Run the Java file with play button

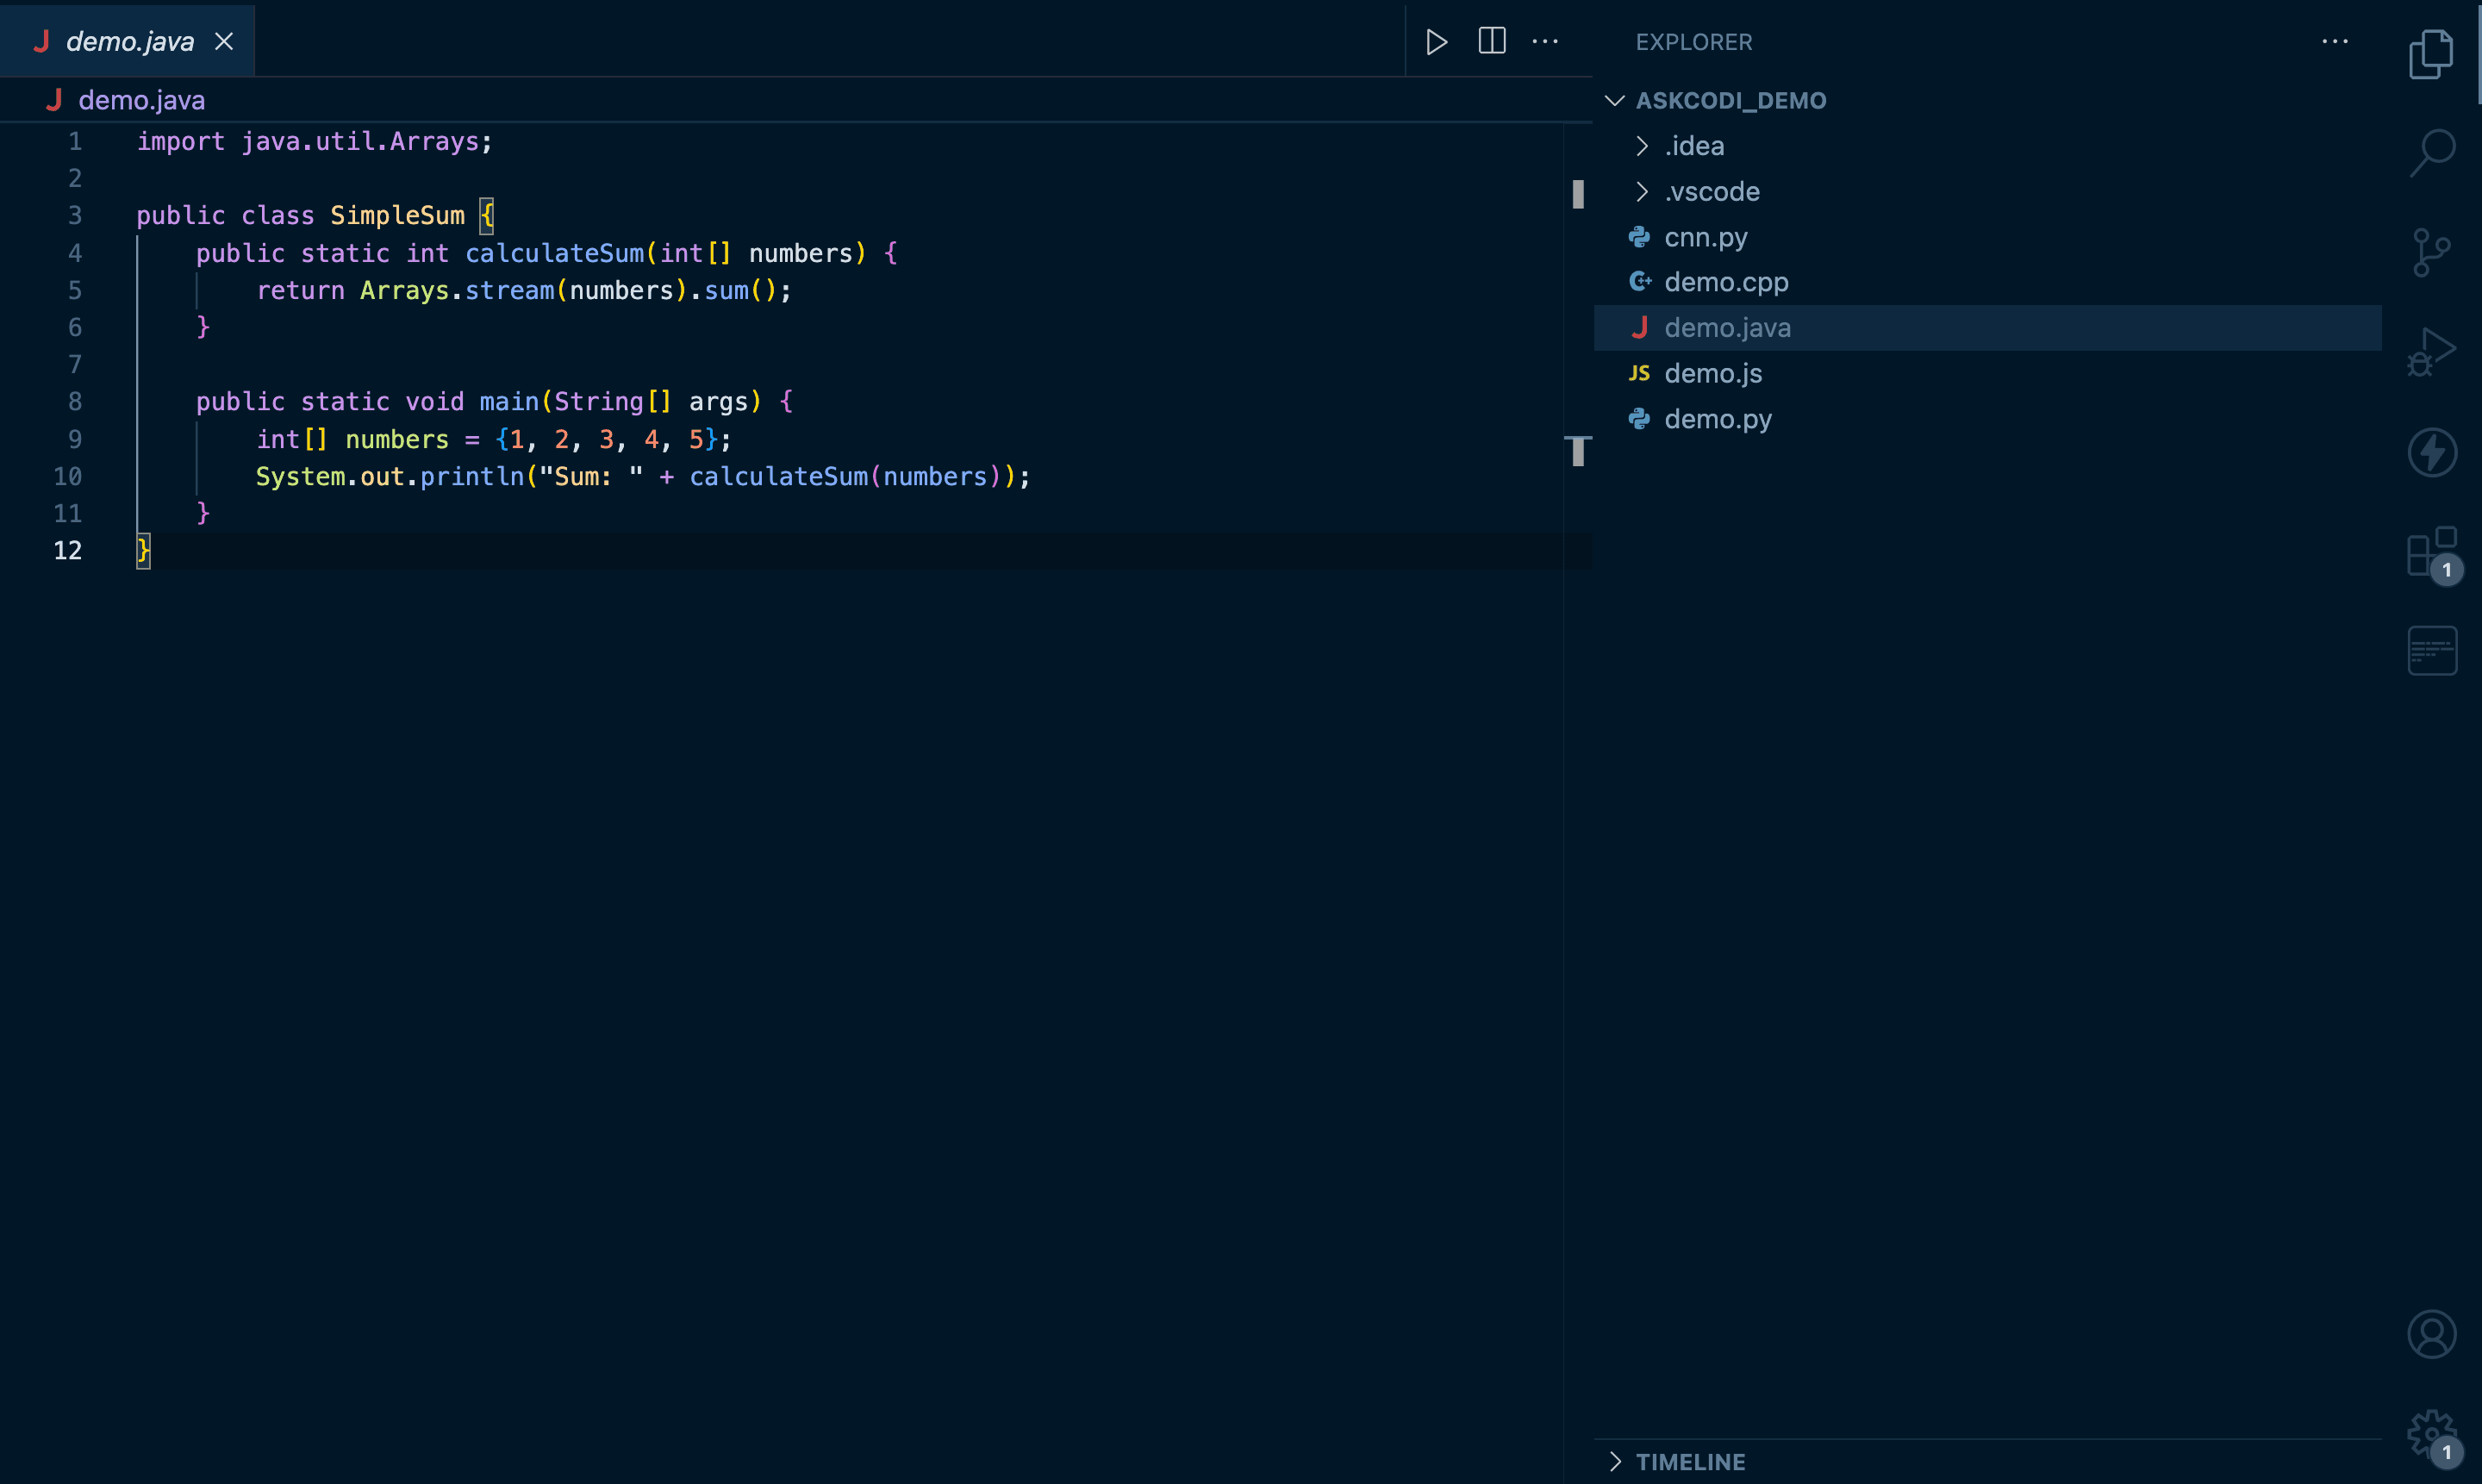(x=1436, y=42)
